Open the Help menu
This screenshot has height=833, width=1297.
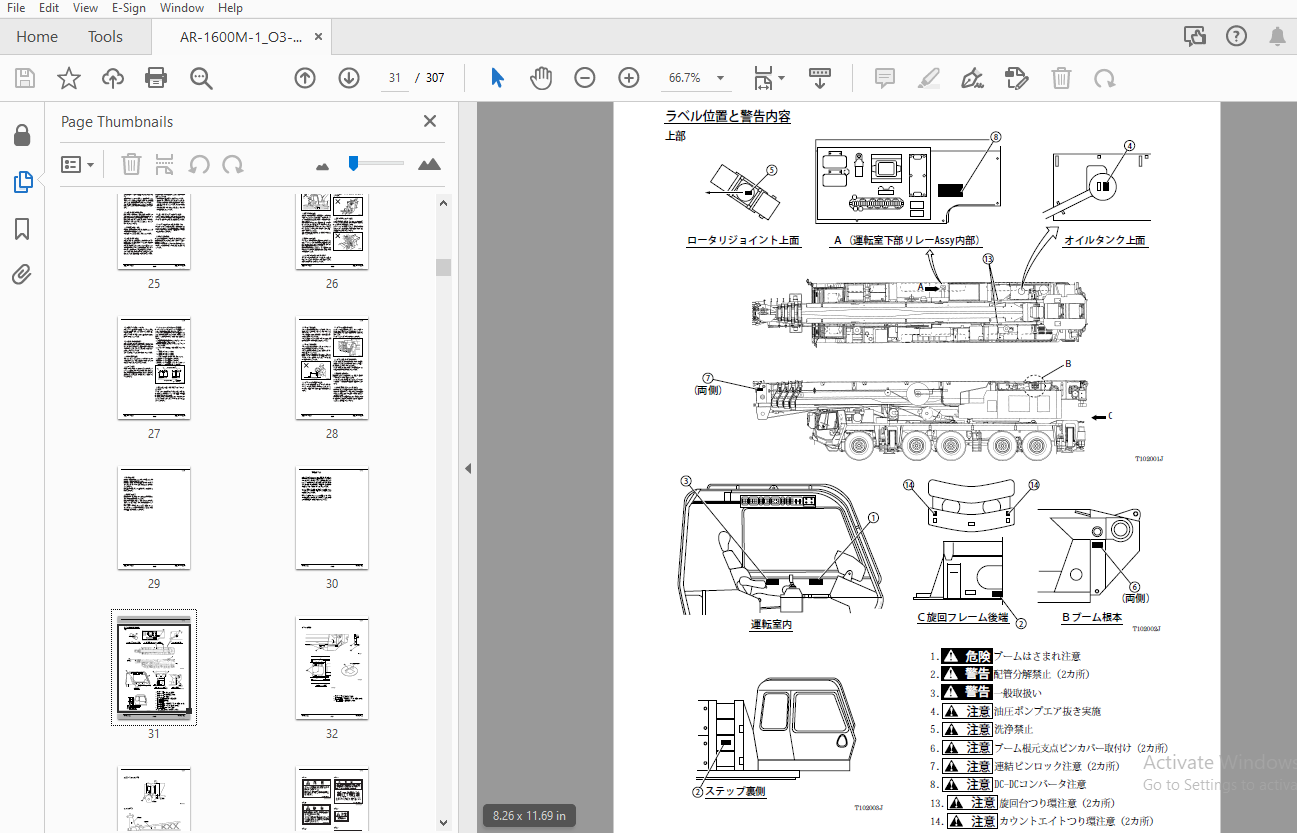(230, 8)
